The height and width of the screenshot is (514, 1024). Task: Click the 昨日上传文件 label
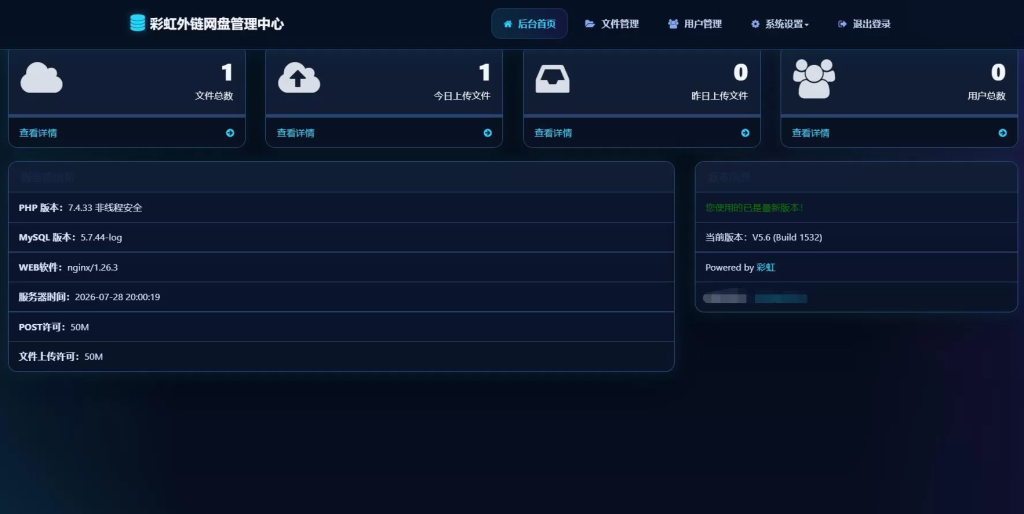[720, 96]
